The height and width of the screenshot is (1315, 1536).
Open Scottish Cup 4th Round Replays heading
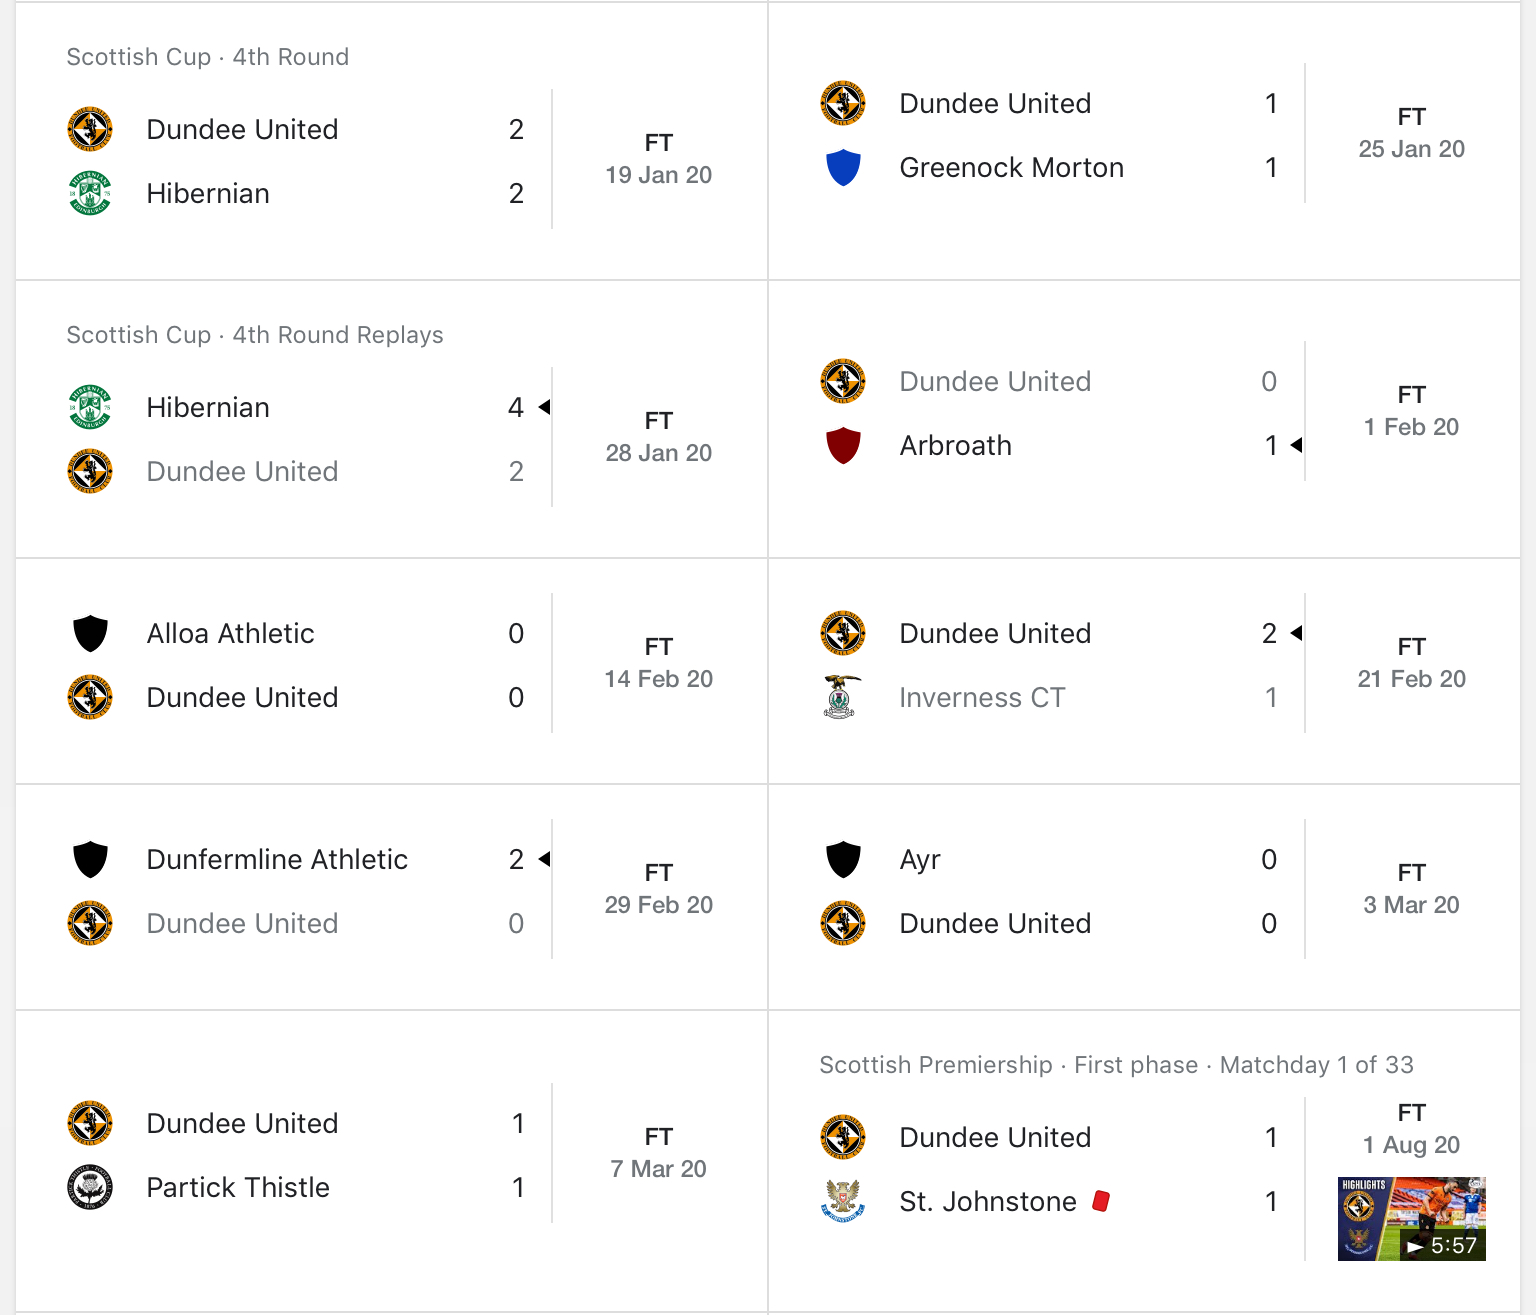(x=255, y=335)
